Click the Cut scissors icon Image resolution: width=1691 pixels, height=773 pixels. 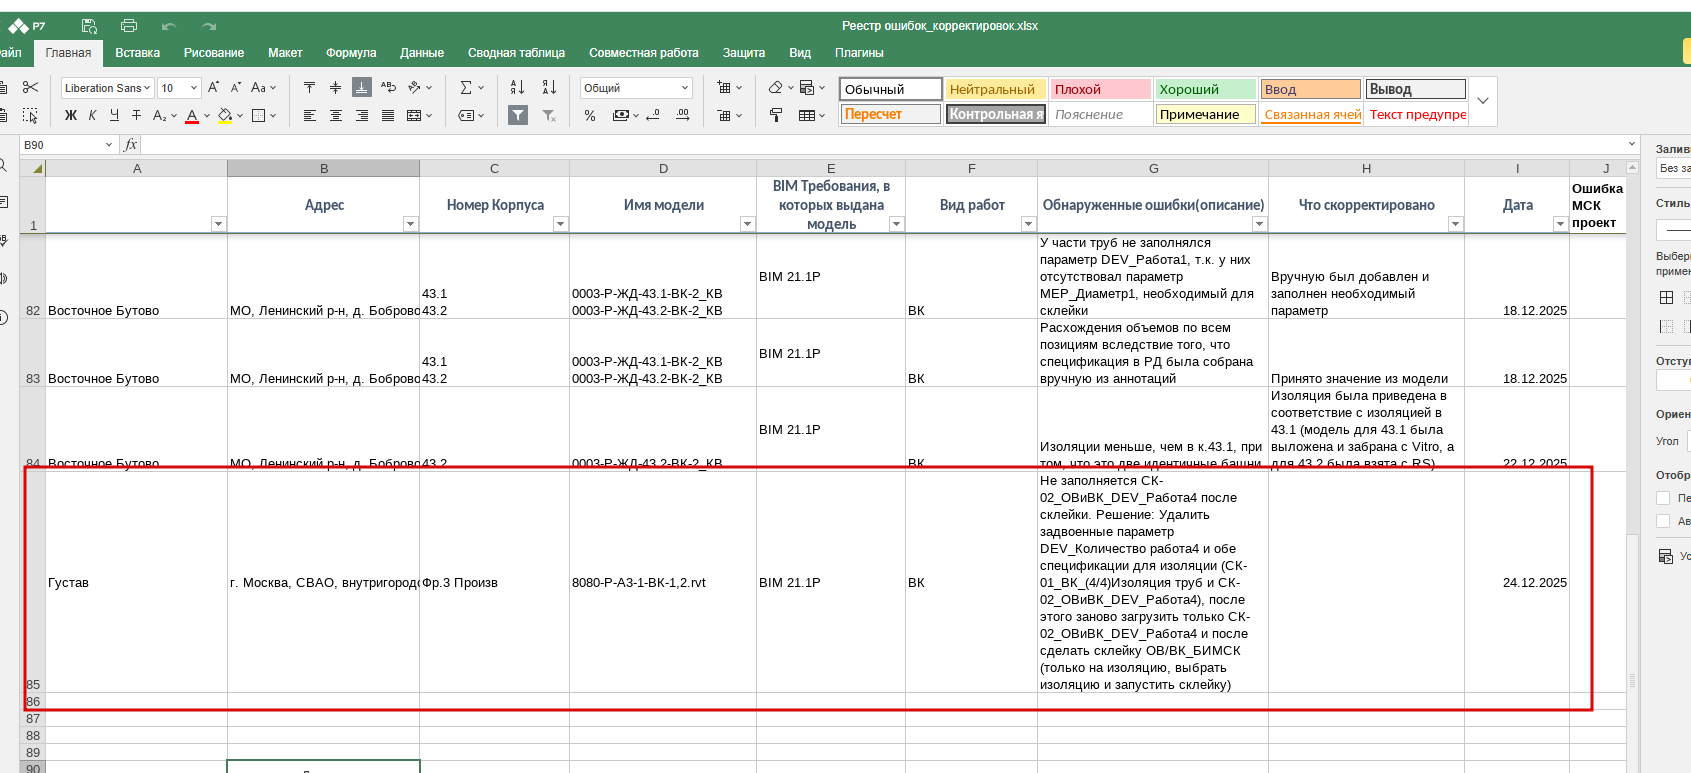pyautogui.click(x=30, y=88)
